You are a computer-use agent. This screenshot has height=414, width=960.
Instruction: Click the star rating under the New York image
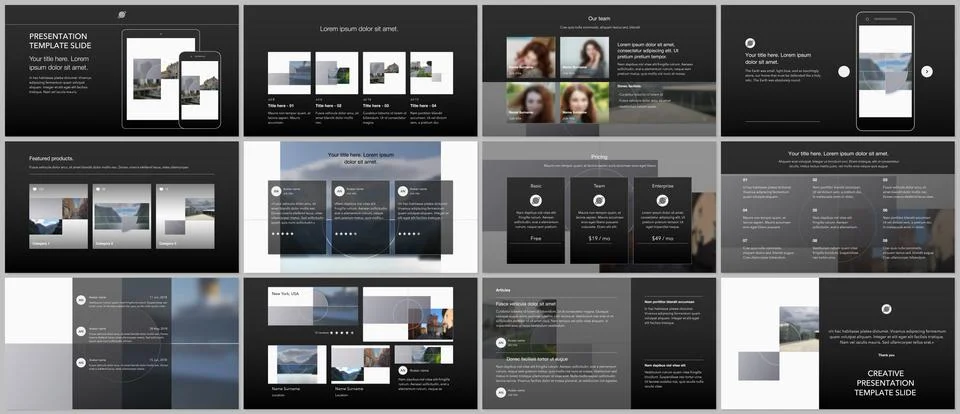click(343, 333)
